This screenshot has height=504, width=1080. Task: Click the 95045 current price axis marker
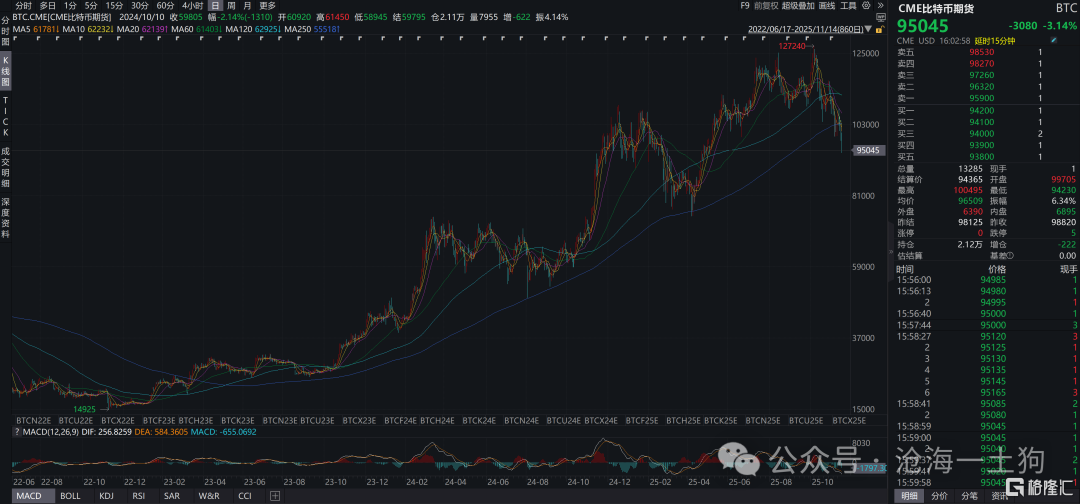pos(867,150)
